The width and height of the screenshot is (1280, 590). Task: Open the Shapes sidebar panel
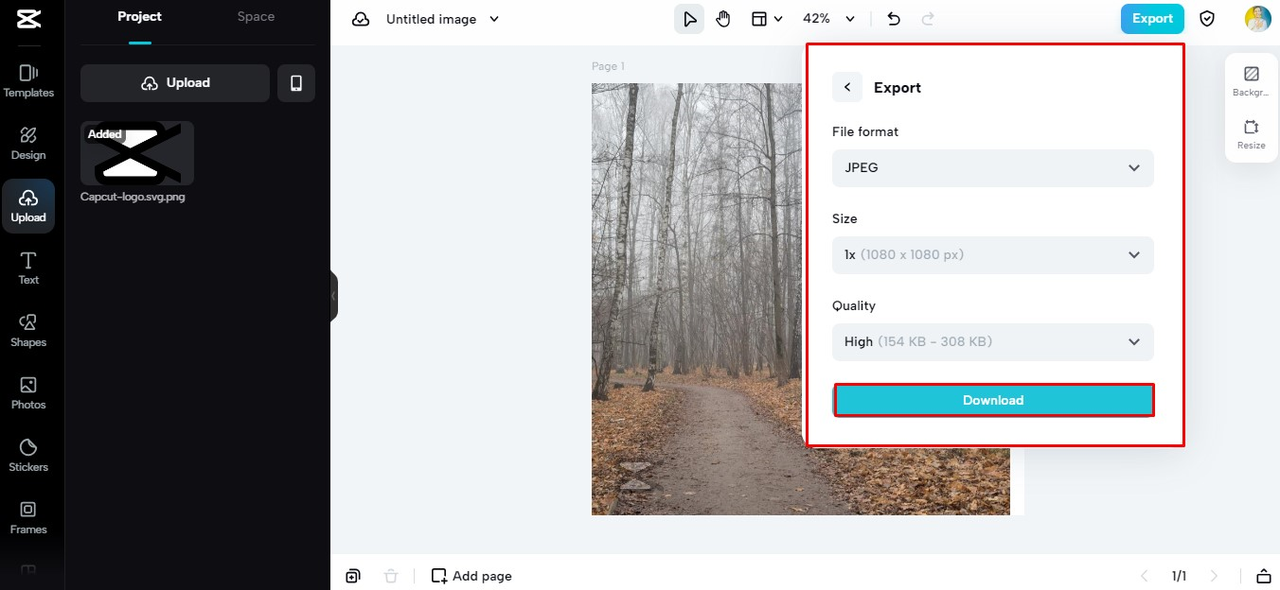28,331
